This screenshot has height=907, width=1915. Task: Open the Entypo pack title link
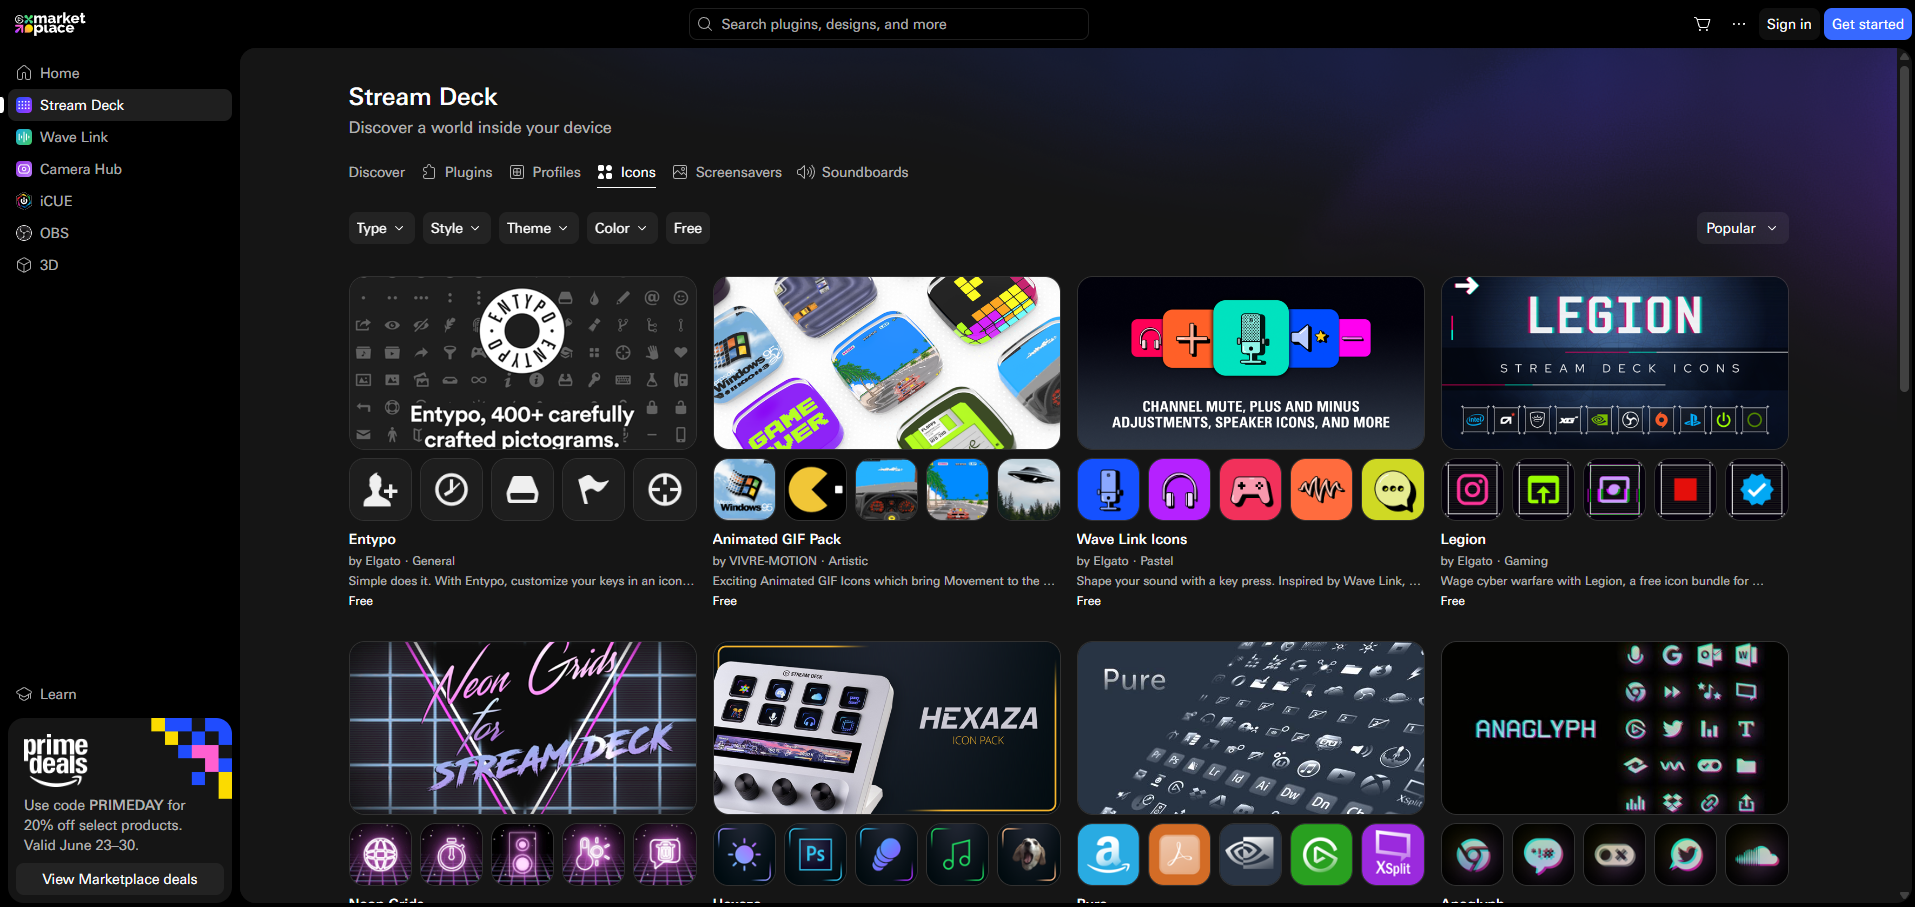coord(372,539)
